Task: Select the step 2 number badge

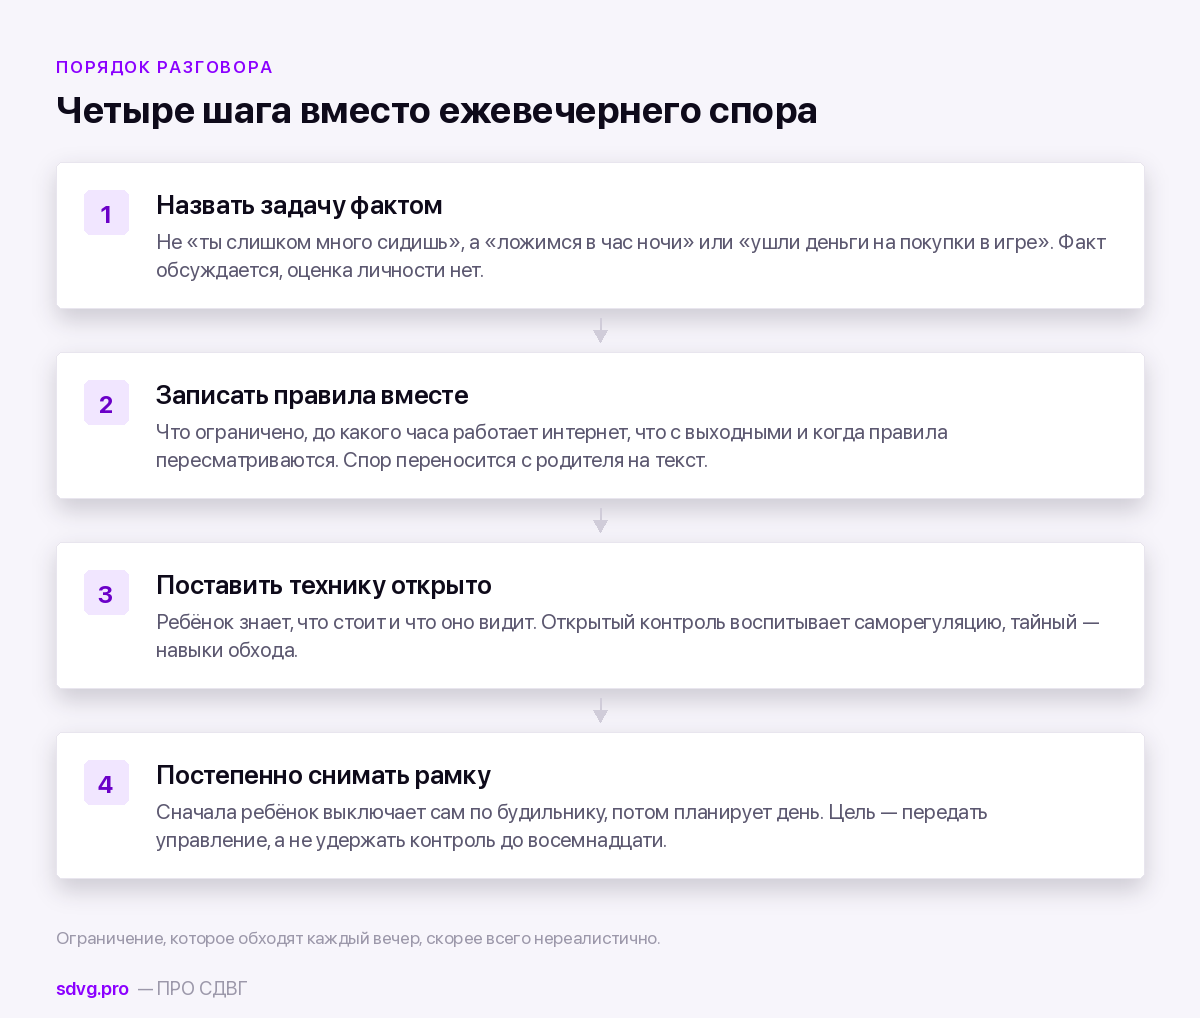Action: tap(106, 403)
